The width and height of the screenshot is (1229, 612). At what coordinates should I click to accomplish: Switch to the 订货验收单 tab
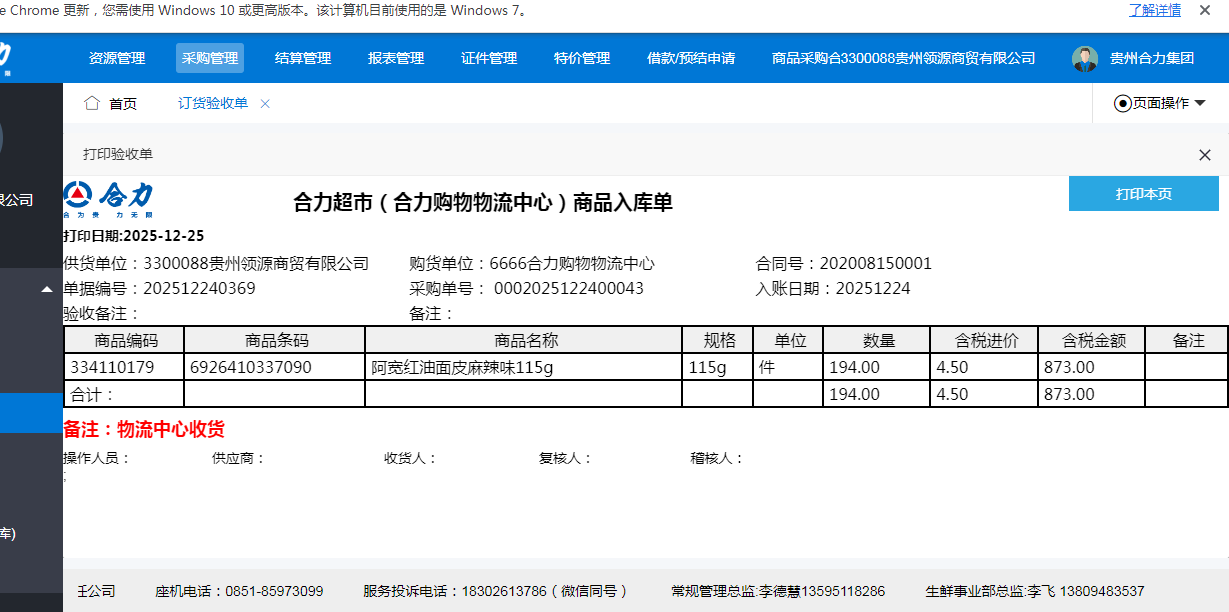(x=213, y=103)
